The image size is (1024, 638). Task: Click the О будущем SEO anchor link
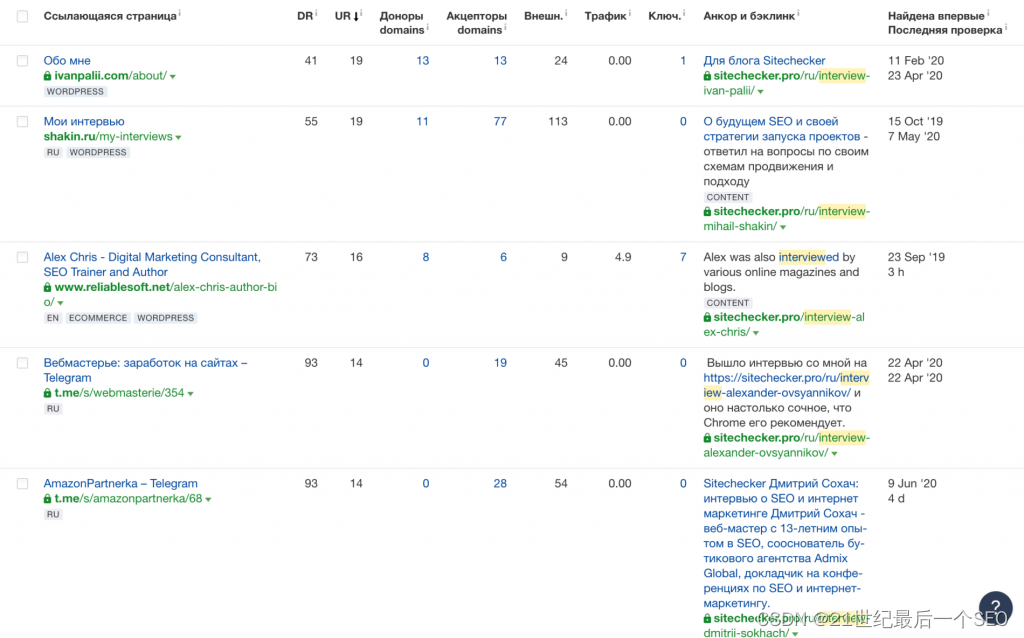tap(782, 129)
